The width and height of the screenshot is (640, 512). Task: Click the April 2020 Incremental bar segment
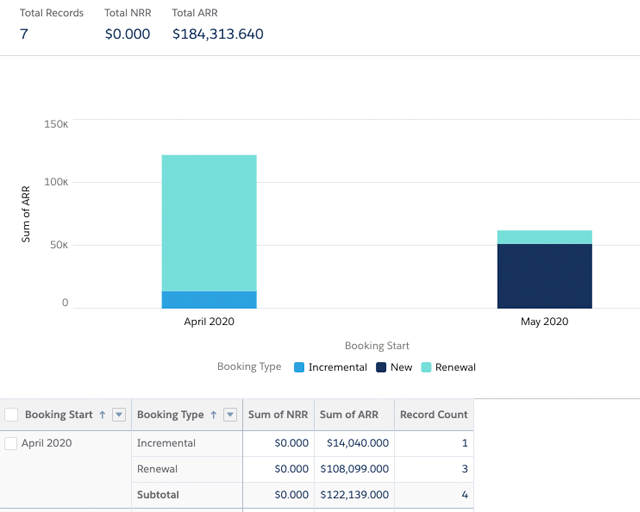click(x=209, y=300)
